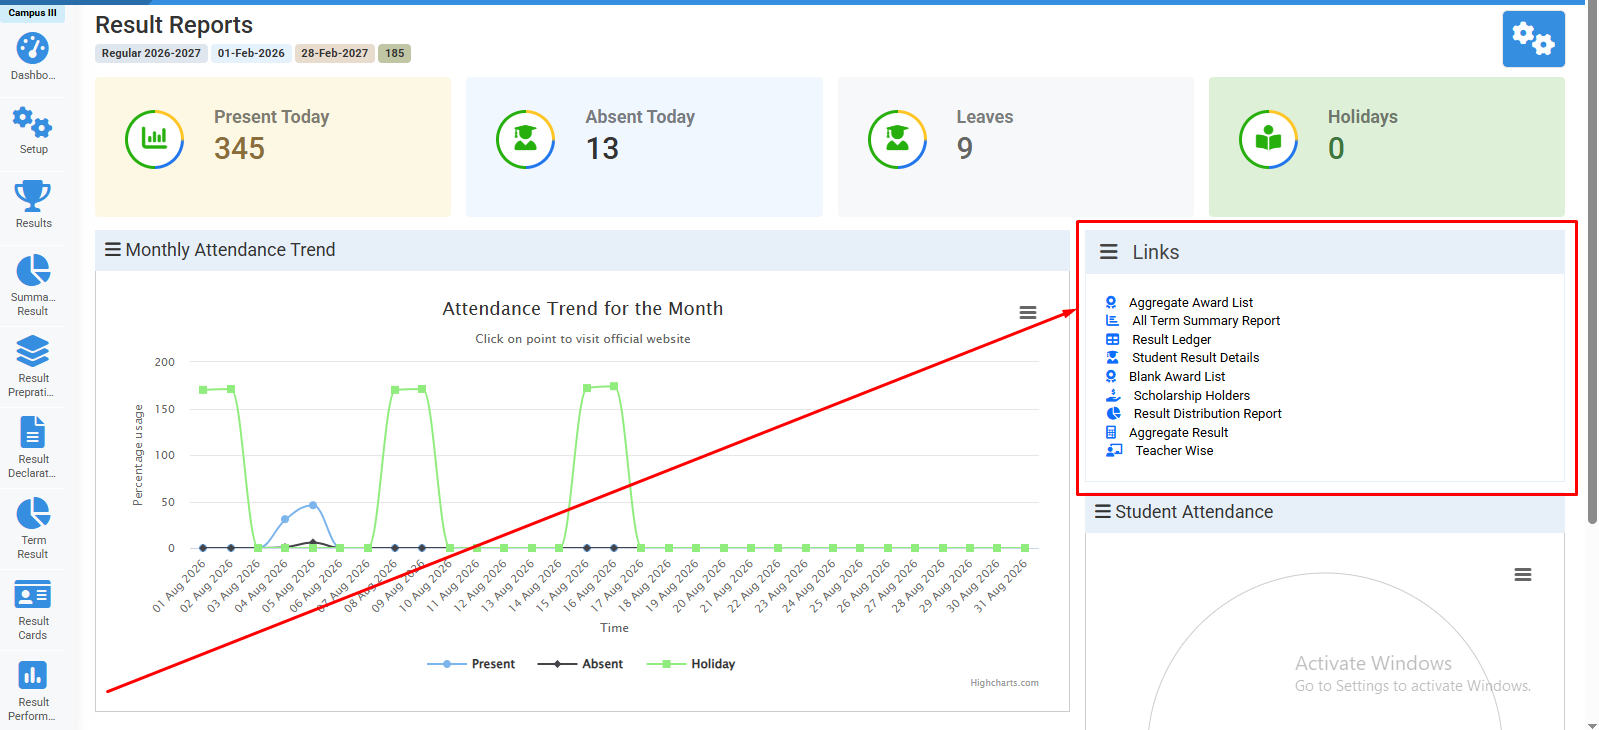This screenshot has height=730, width=1599.
Task: Open the Aggregate Award List link
Action: coord(1190,302)
